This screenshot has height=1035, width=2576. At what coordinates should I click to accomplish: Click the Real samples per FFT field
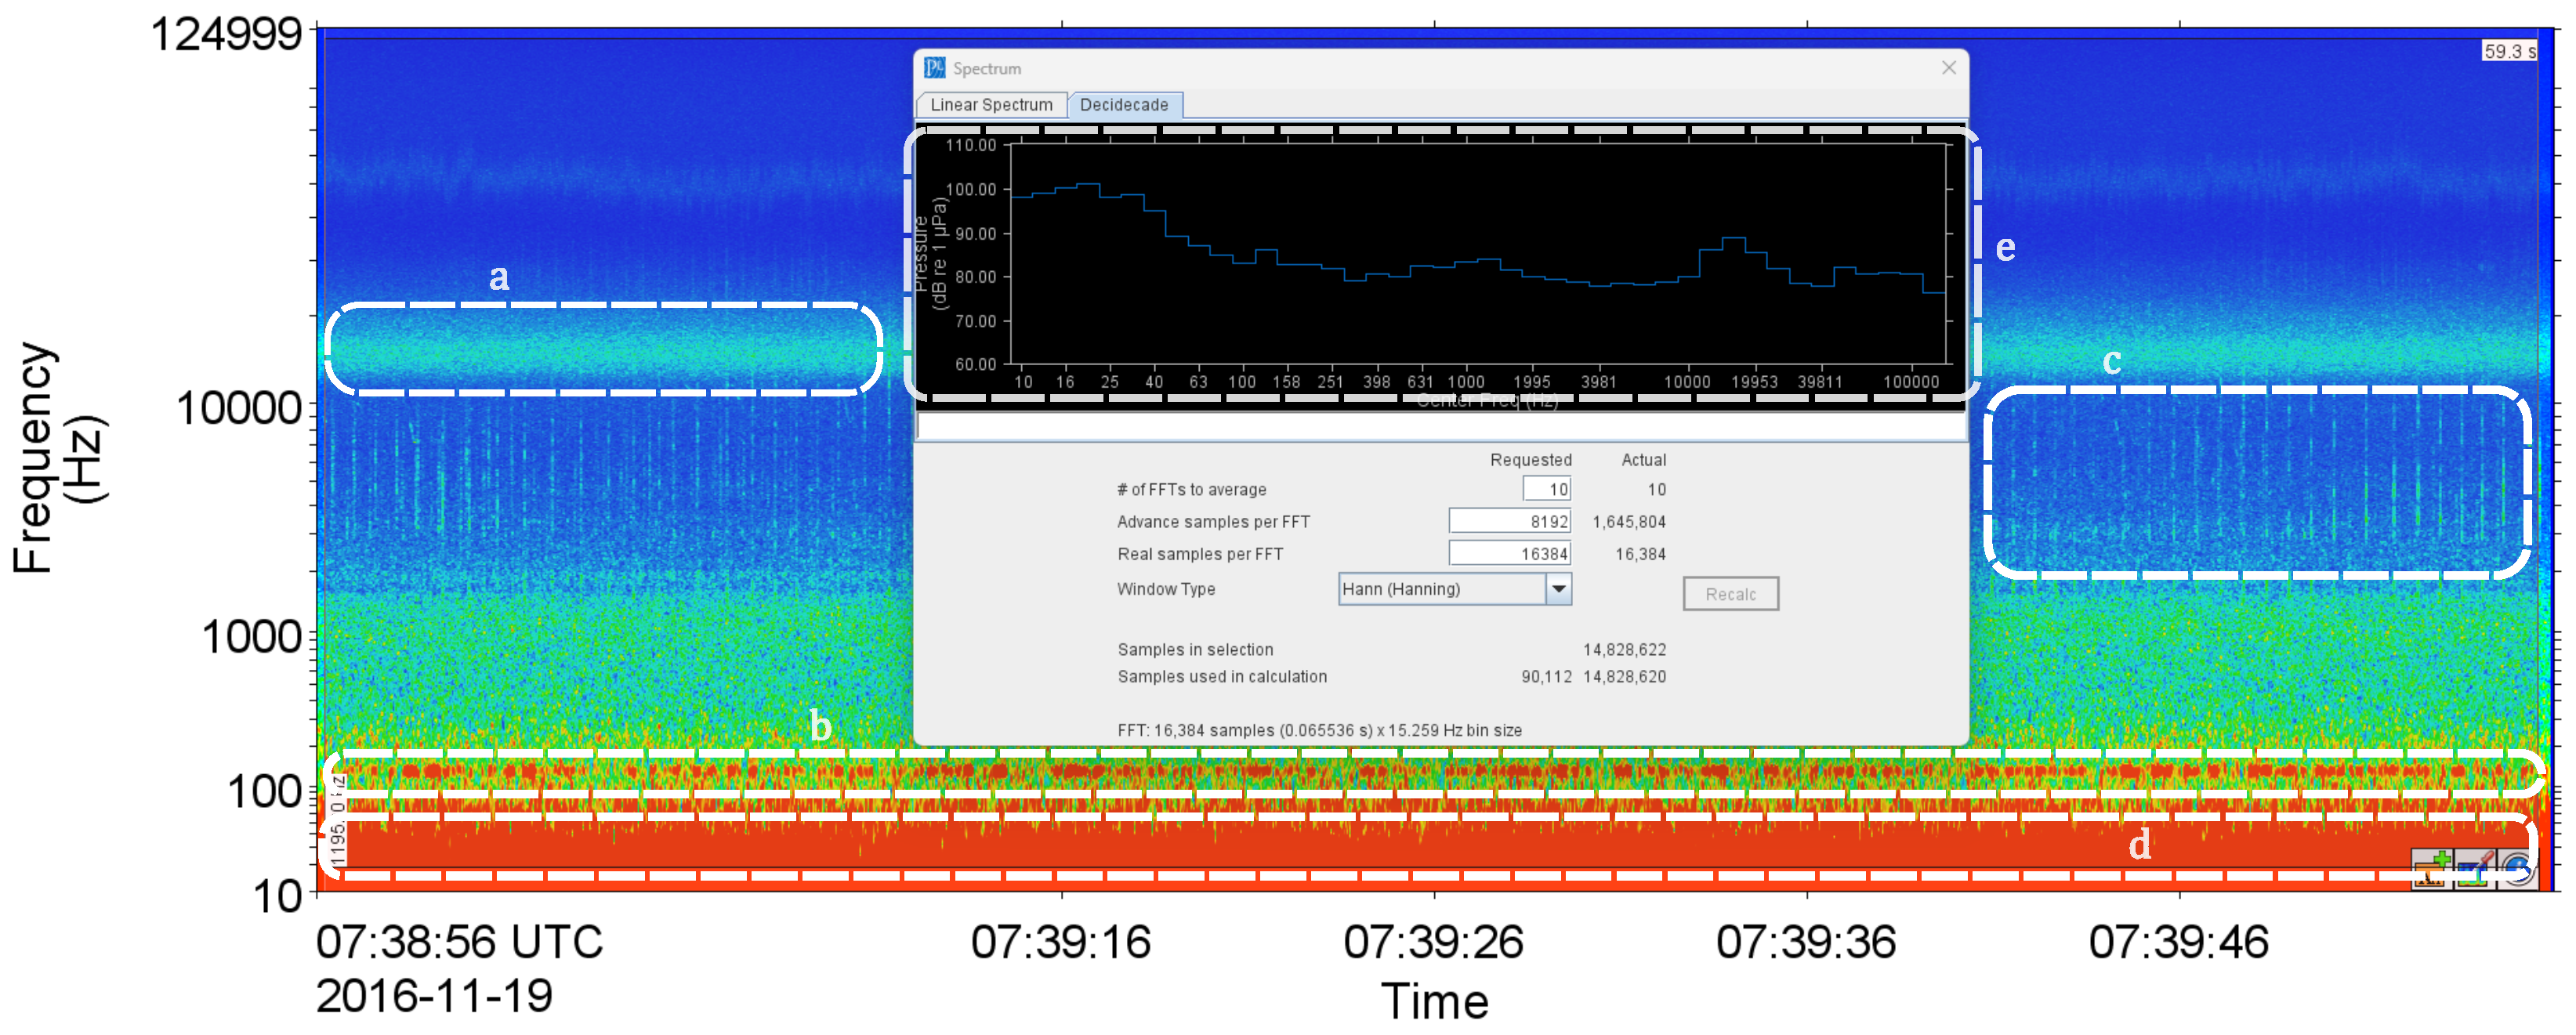click(1510, 553)
